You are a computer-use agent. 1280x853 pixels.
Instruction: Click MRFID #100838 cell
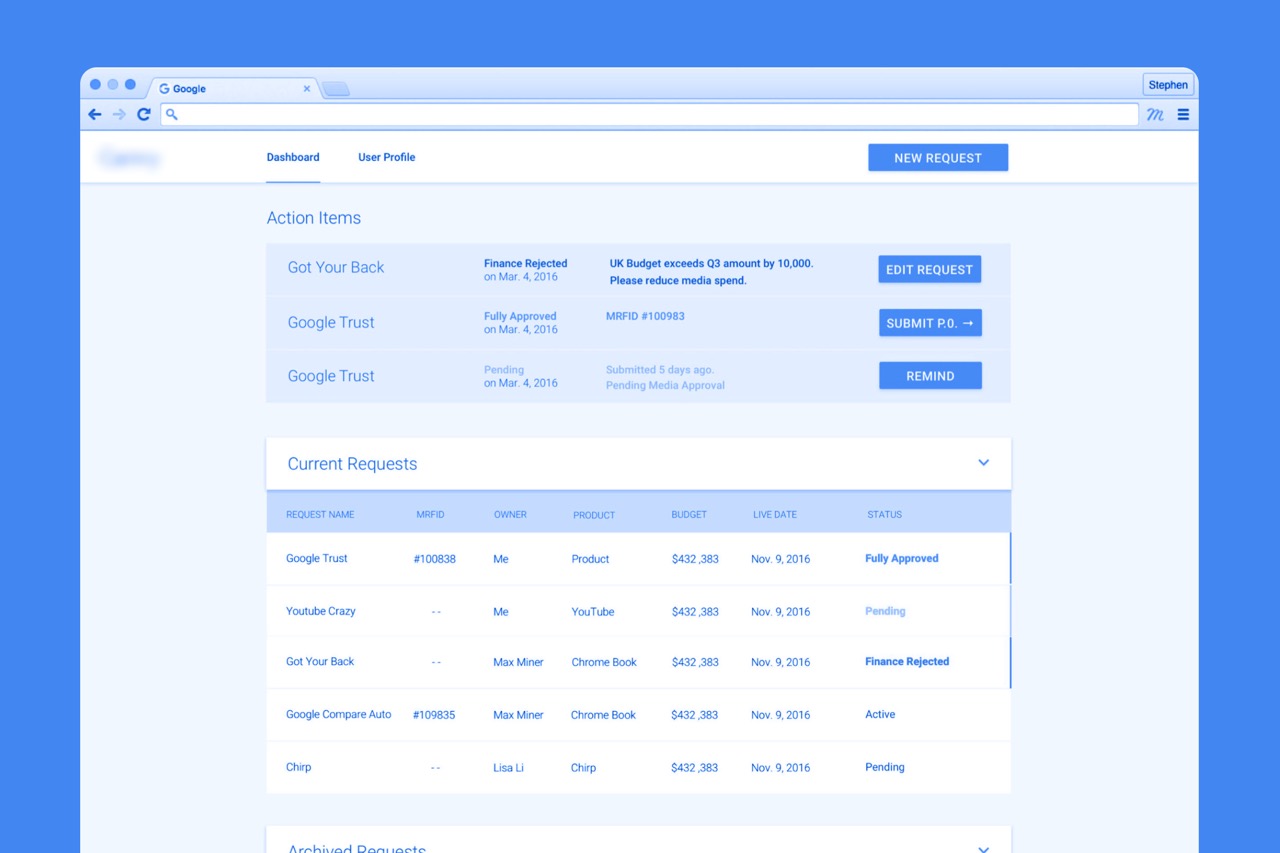click(434, 559)
